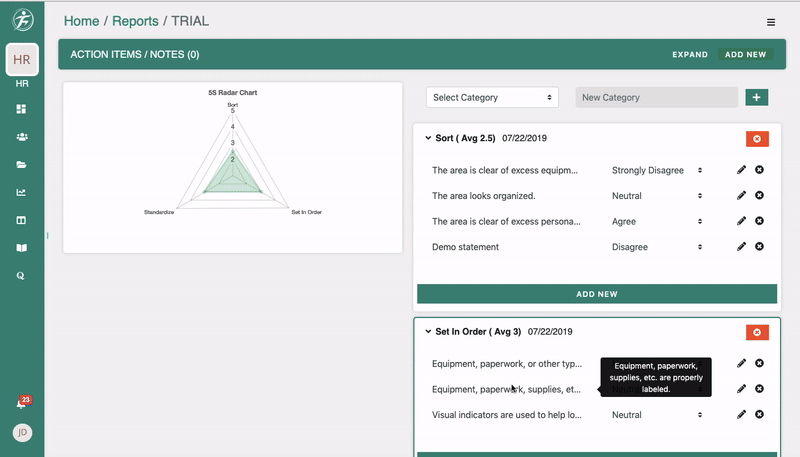Screen dimensions: 800x457
Task: Open the Select Category dropdown
Action: point(492,97)
